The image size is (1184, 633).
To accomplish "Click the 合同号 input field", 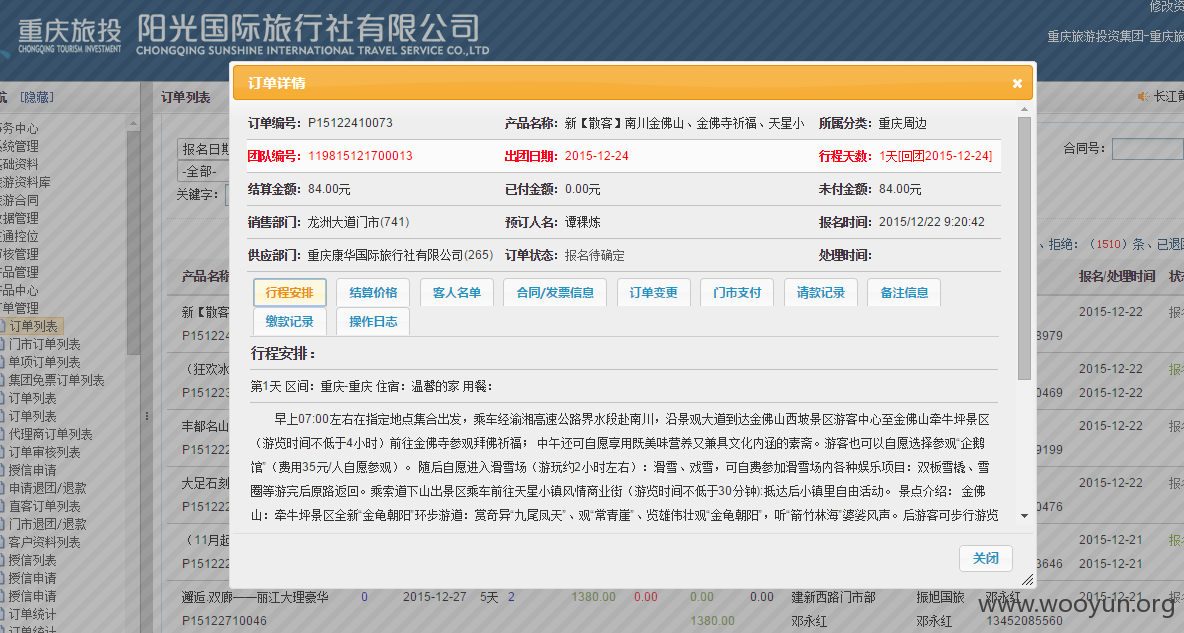I will point(1148,149).
